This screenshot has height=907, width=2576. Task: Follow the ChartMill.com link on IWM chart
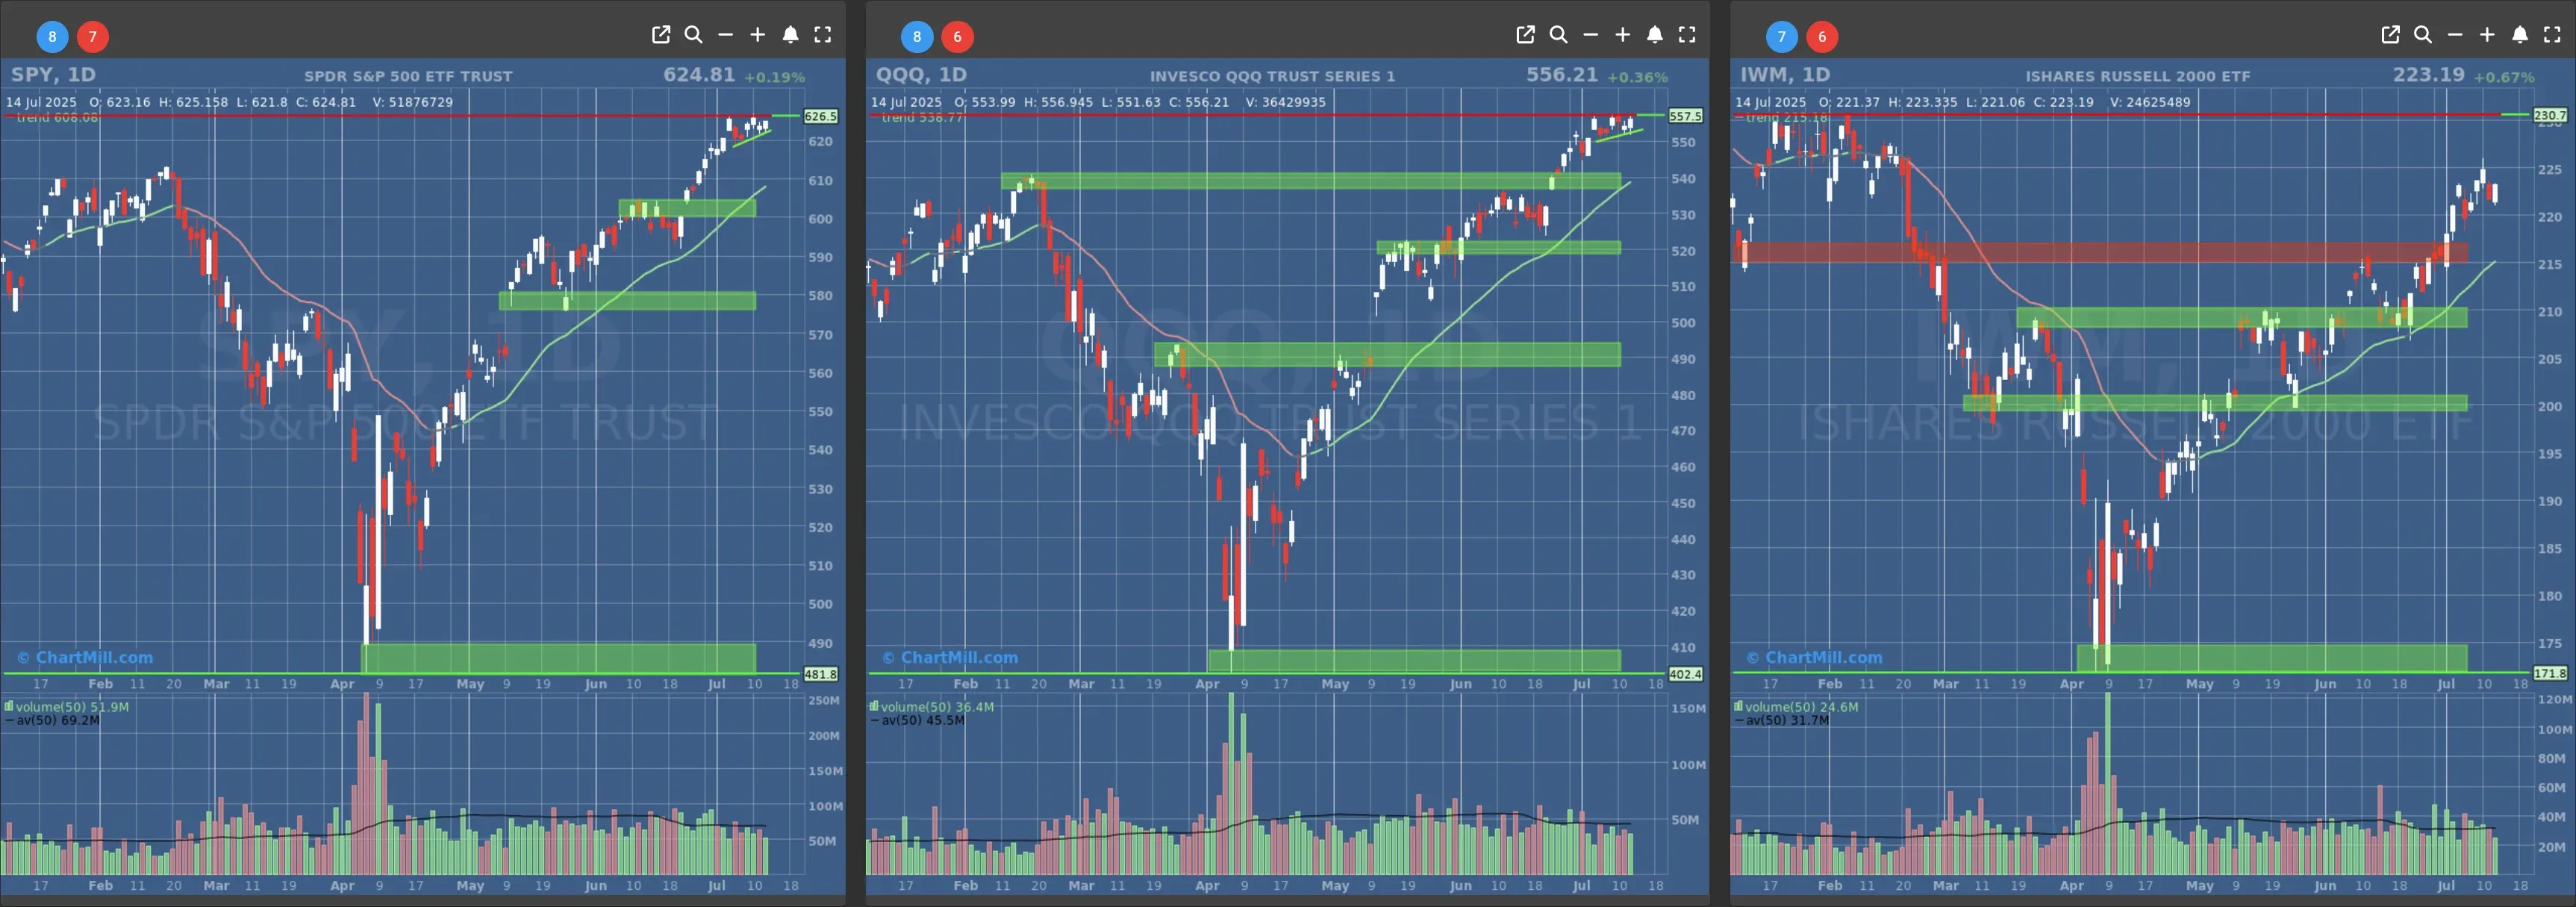(x=1814, y=658)
